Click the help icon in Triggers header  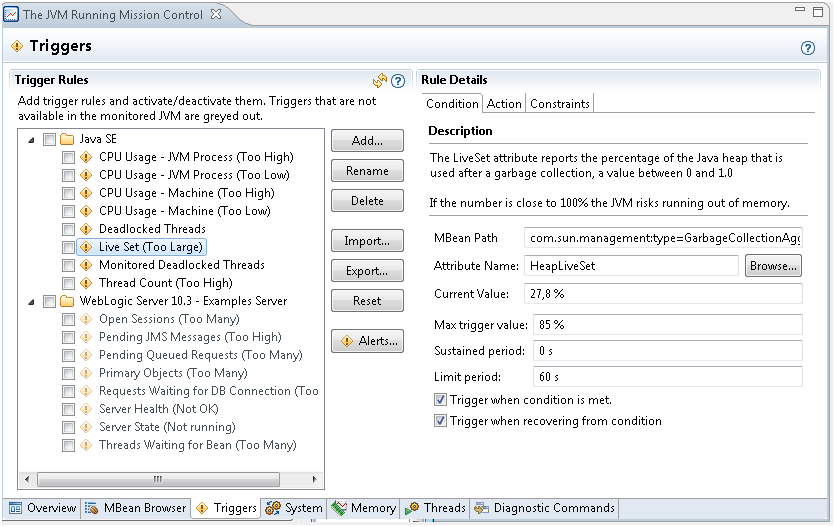tap(808, 47)
